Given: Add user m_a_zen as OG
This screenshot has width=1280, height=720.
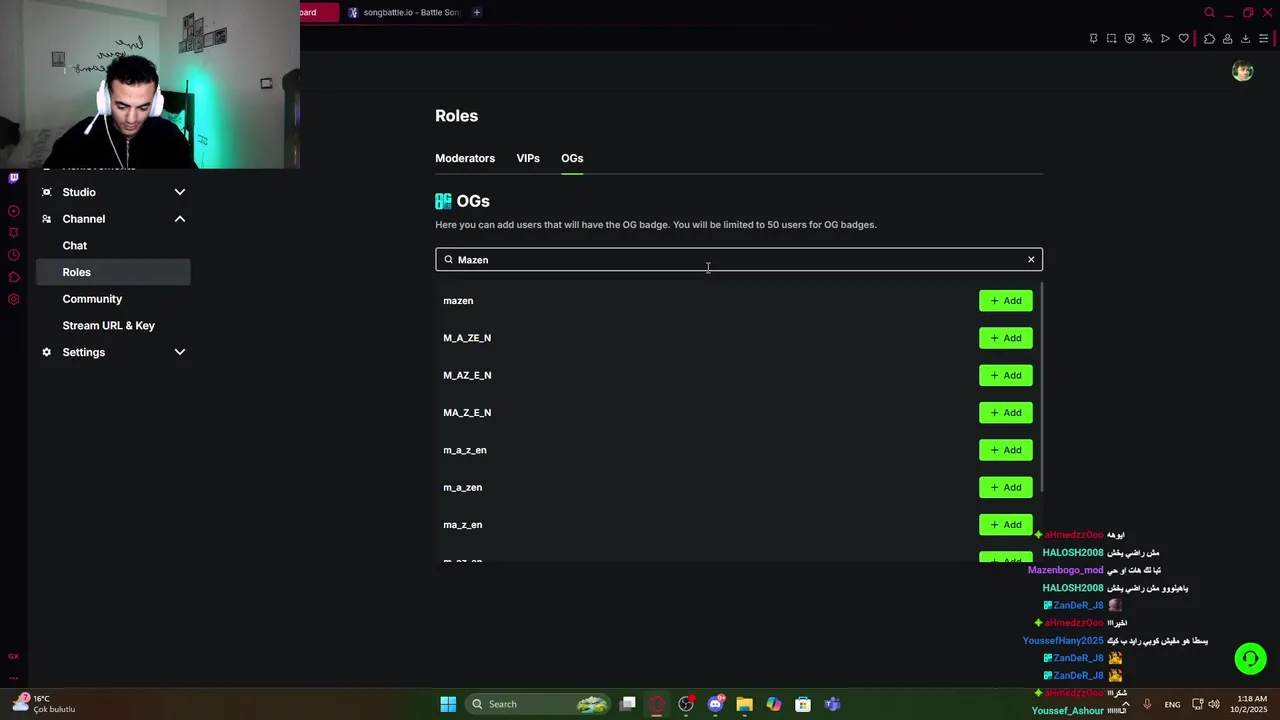Looking at the screenshot, I should click(1005, 487).
